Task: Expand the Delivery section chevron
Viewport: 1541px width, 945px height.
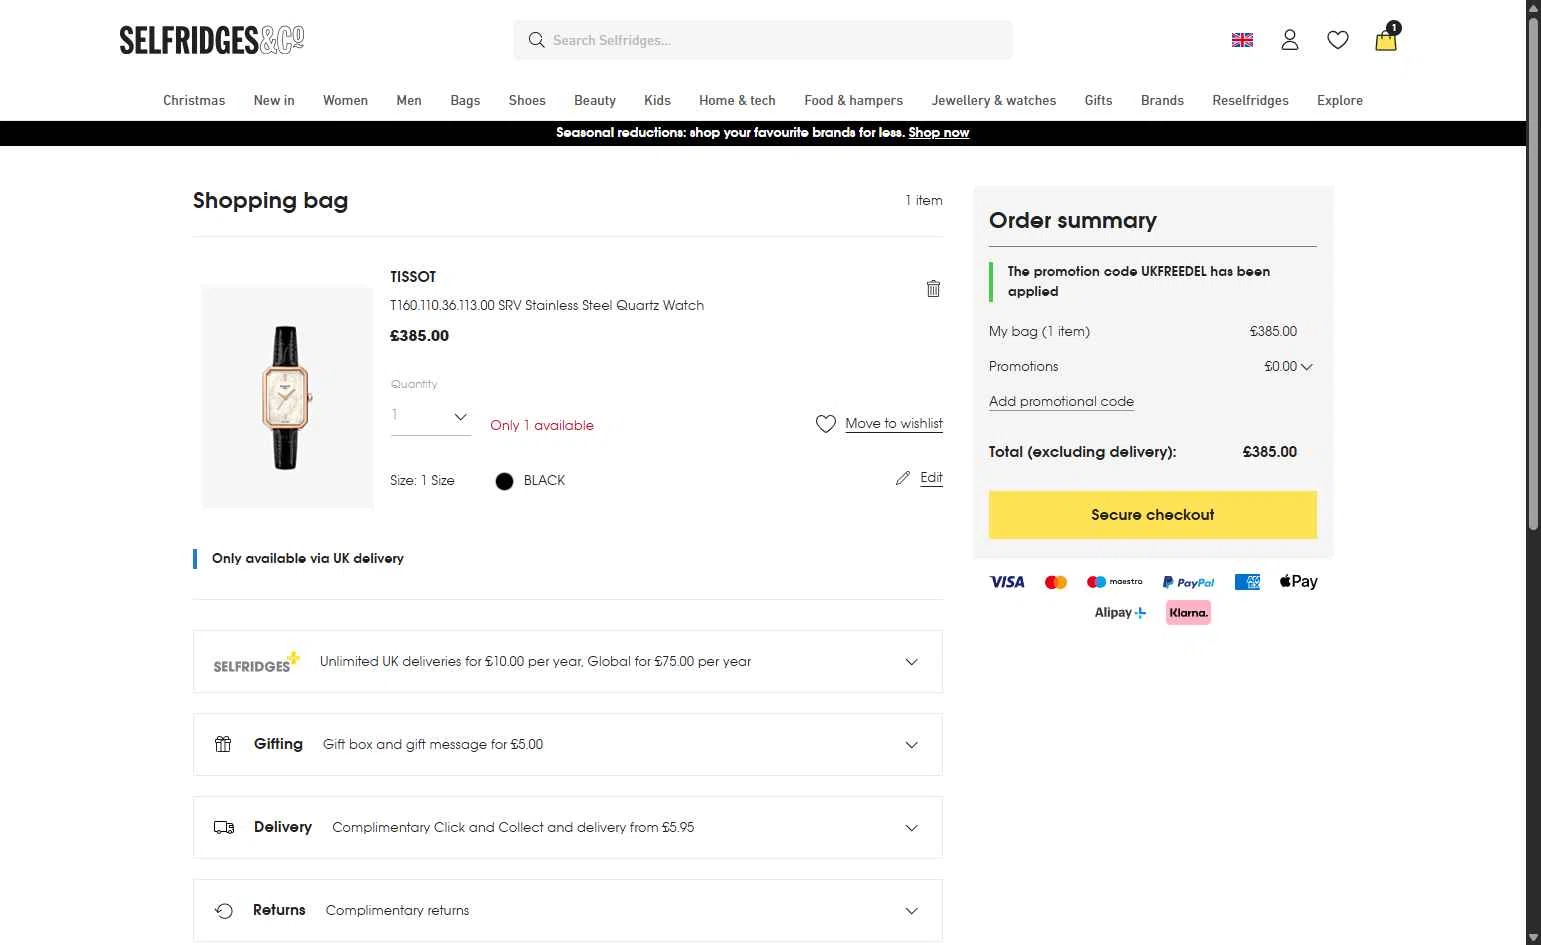Action: (x=911, y=828)
